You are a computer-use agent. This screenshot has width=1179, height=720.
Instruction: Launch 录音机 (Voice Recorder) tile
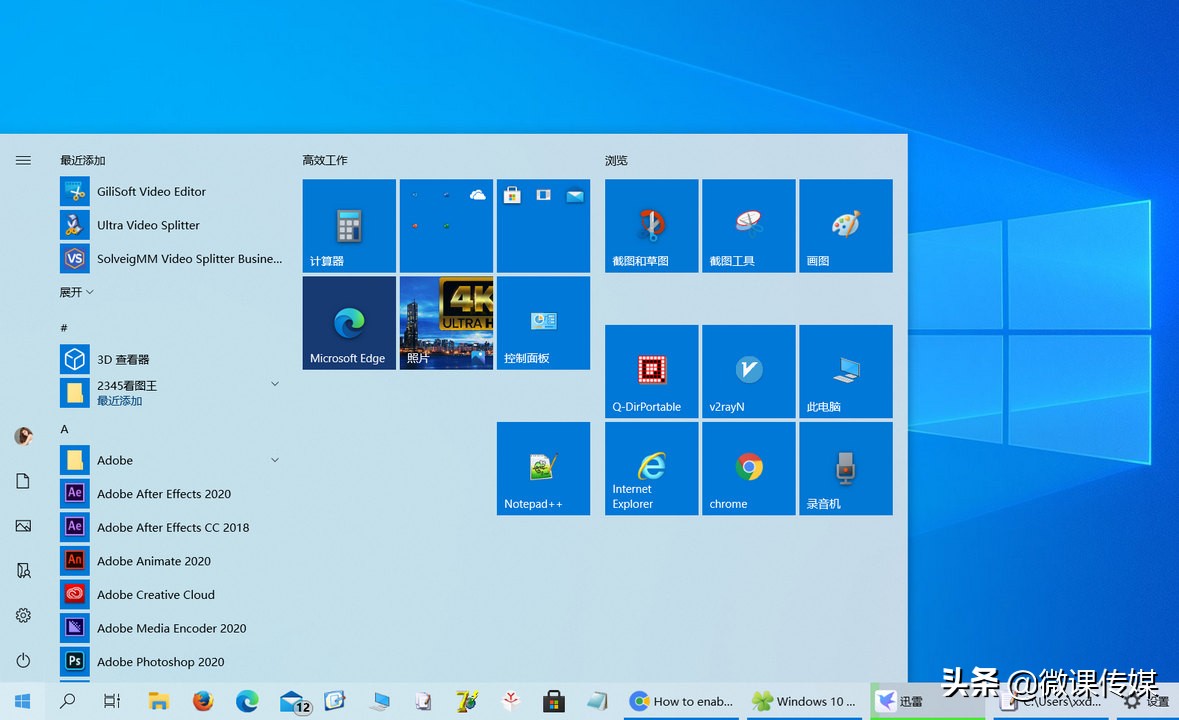845,468
